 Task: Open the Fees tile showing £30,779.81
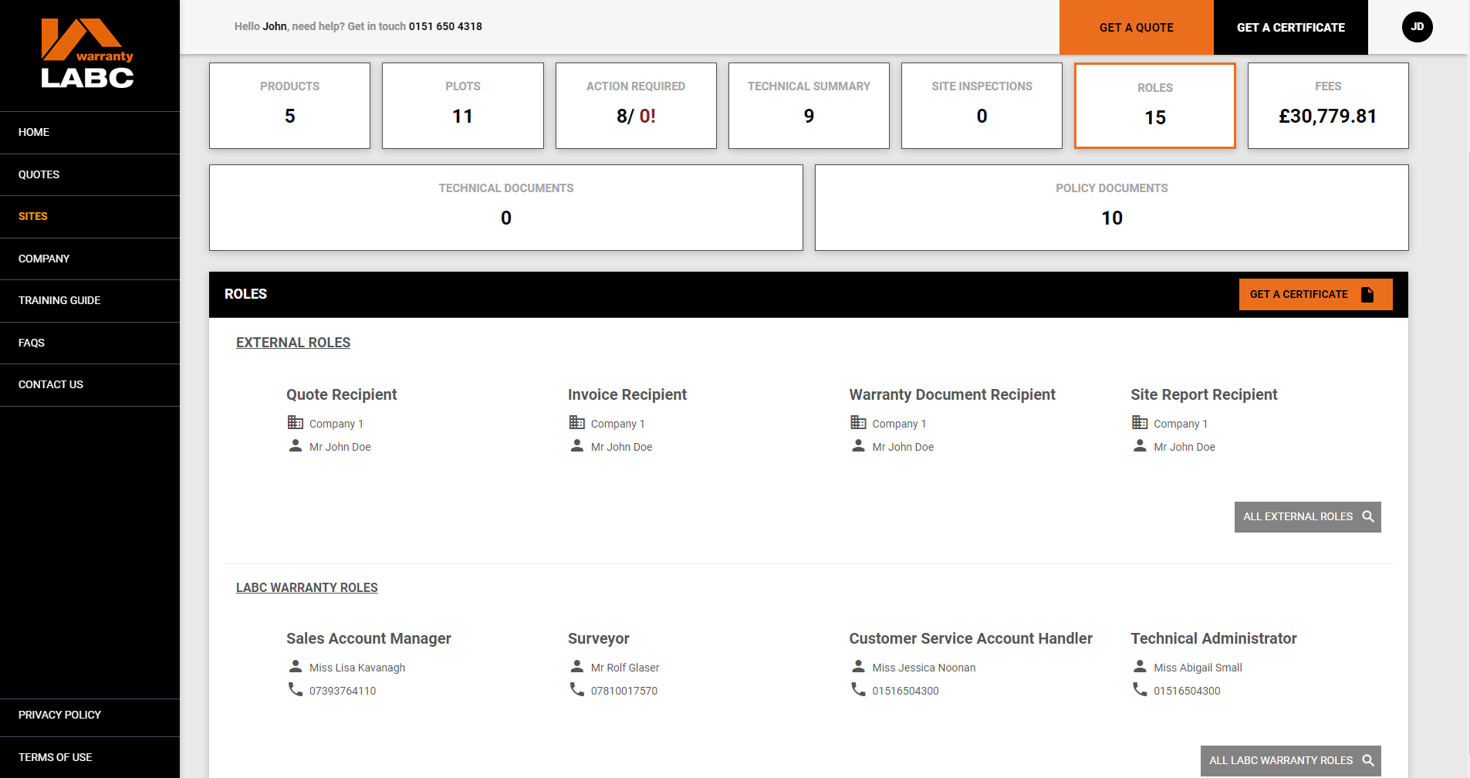[x=1328, y=106]
